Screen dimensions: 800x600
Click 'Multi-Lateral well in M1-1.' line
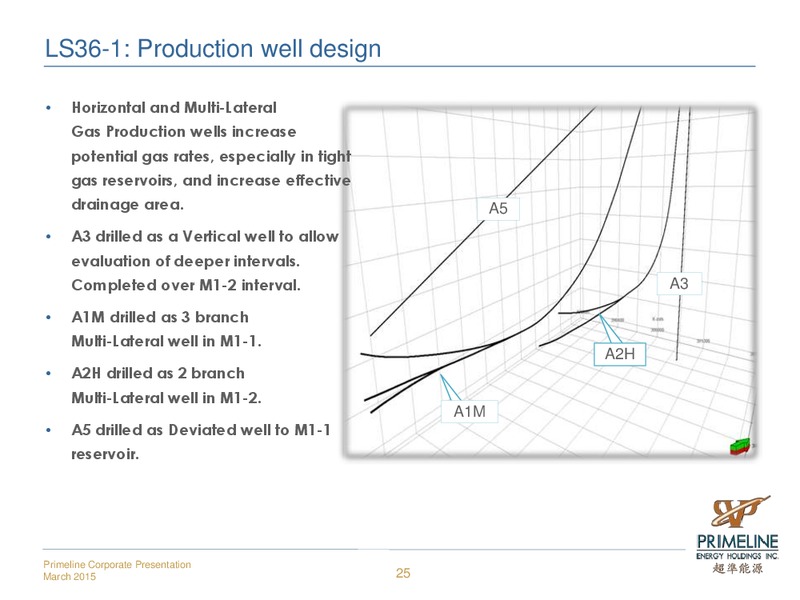tap(166, 341)
